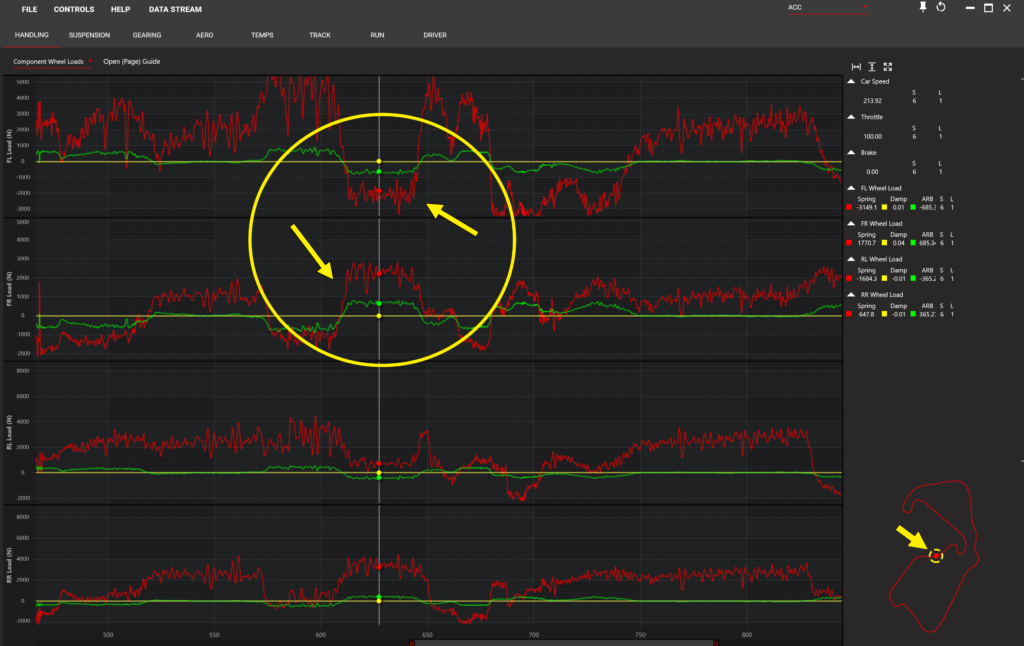
Task: Click the red position dot on track map
Action: (936, 556)
